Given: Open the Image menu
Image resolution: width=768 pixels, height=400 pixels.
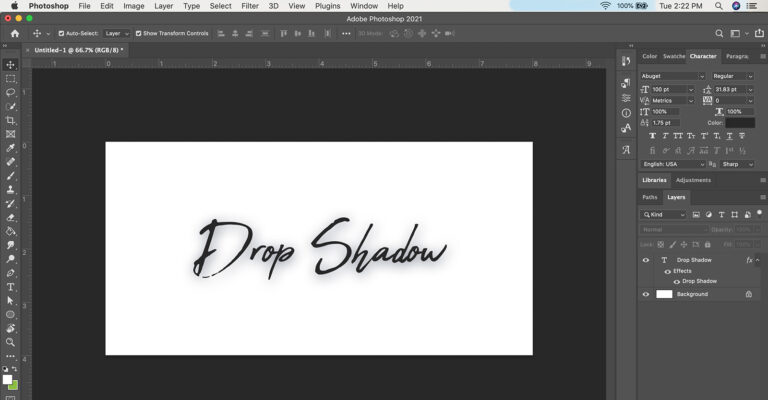Looking at the screenshot, I should click(134, 6).
